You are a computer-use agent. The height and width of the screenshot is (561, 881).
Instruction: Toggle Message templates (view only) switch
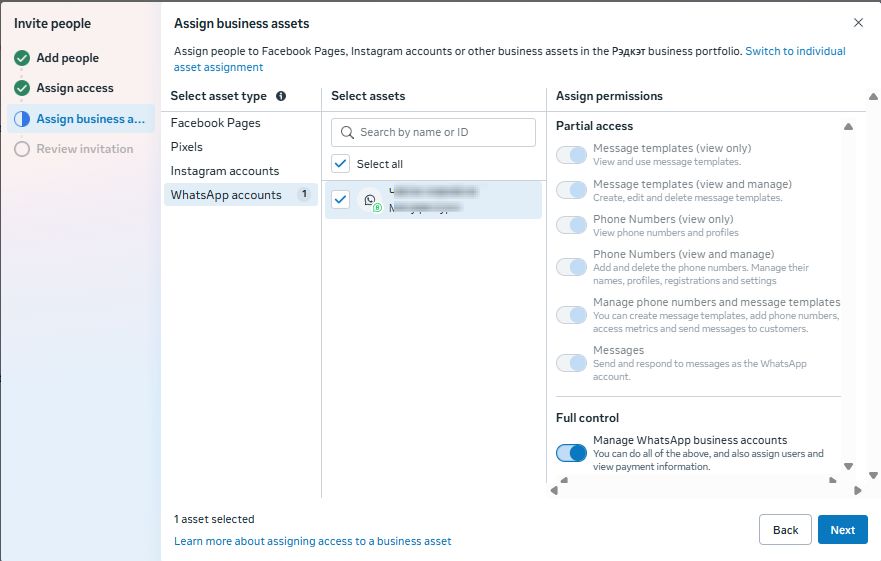point(571,155)
